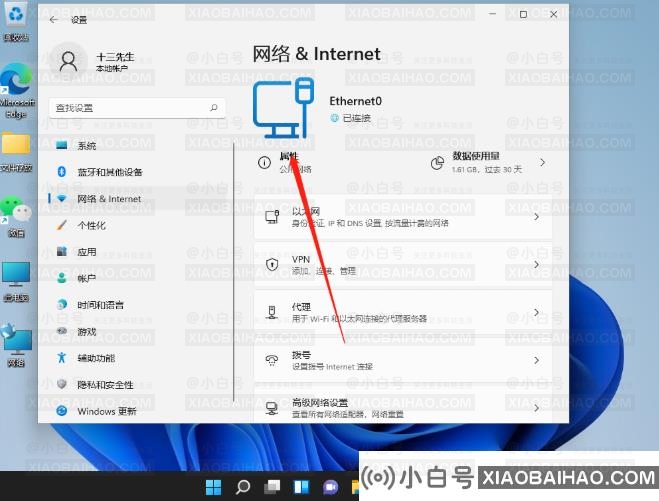This screenshot has width=659, height=501.
Task: Click the 游戏 controller icon
Action: (x=62, y=331)
